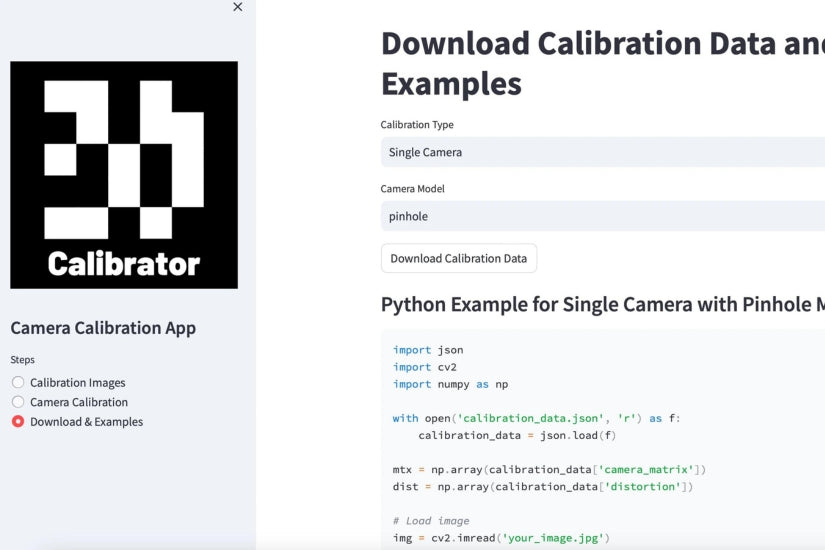825x550 pixels.
Task: Click the Camera Calibration App sidebar title
Action: click(103, 328)
